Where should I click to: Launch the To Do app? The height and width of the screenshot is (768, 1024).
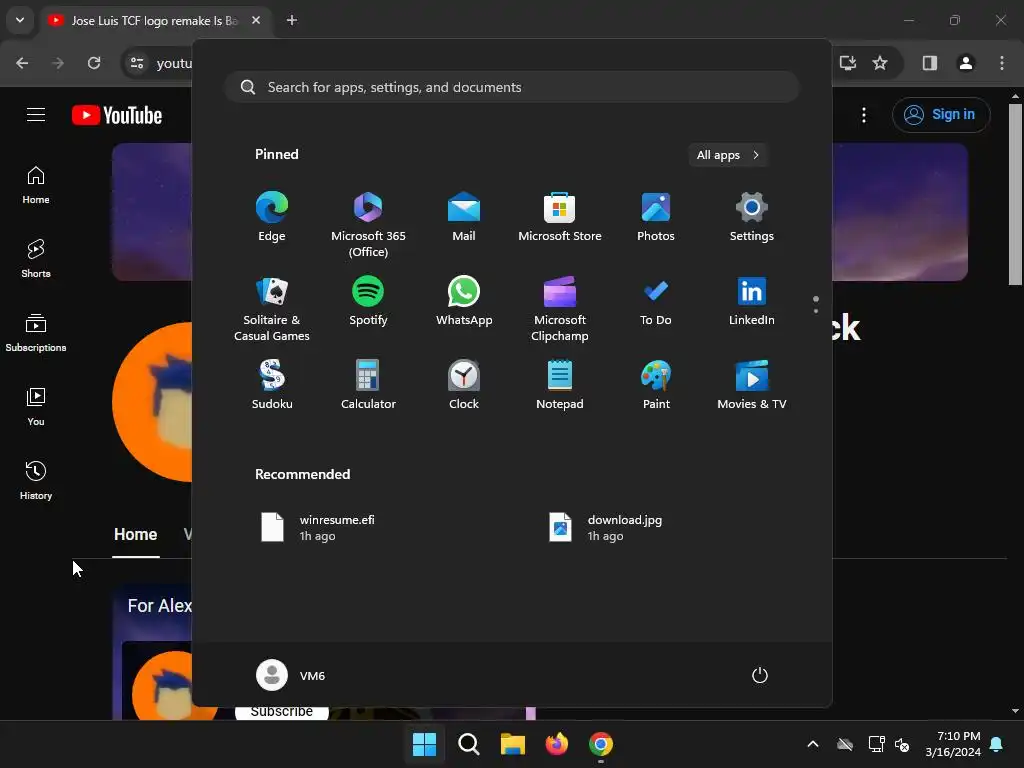coord(656,301)
